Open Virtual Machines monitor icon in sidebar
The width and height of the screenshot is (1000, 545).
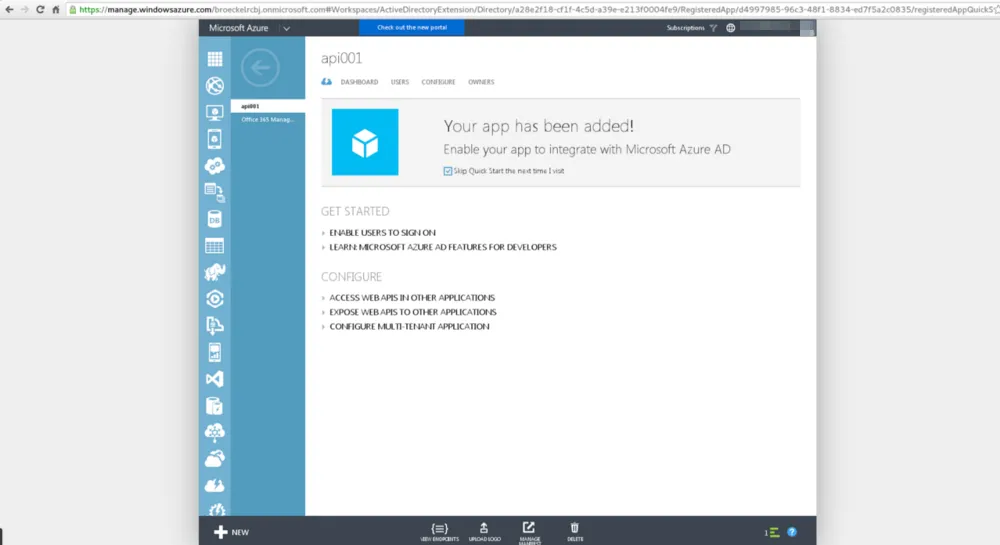pos(215,113)
